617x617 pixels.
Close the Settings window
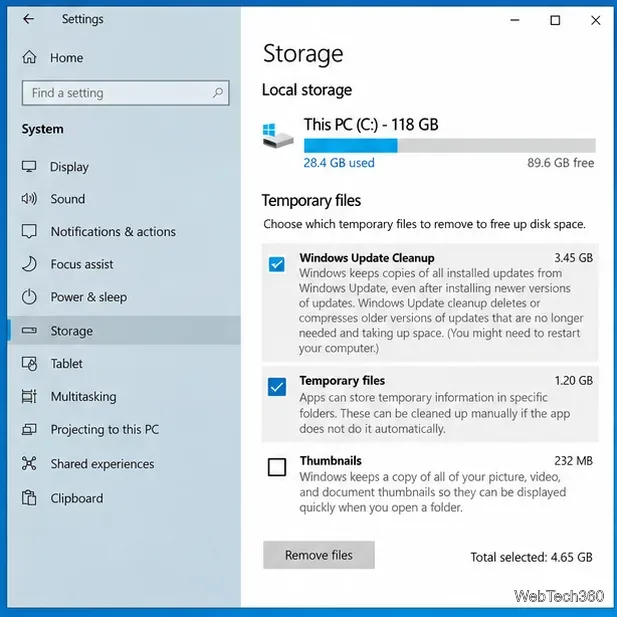click(x=595, y=20)
